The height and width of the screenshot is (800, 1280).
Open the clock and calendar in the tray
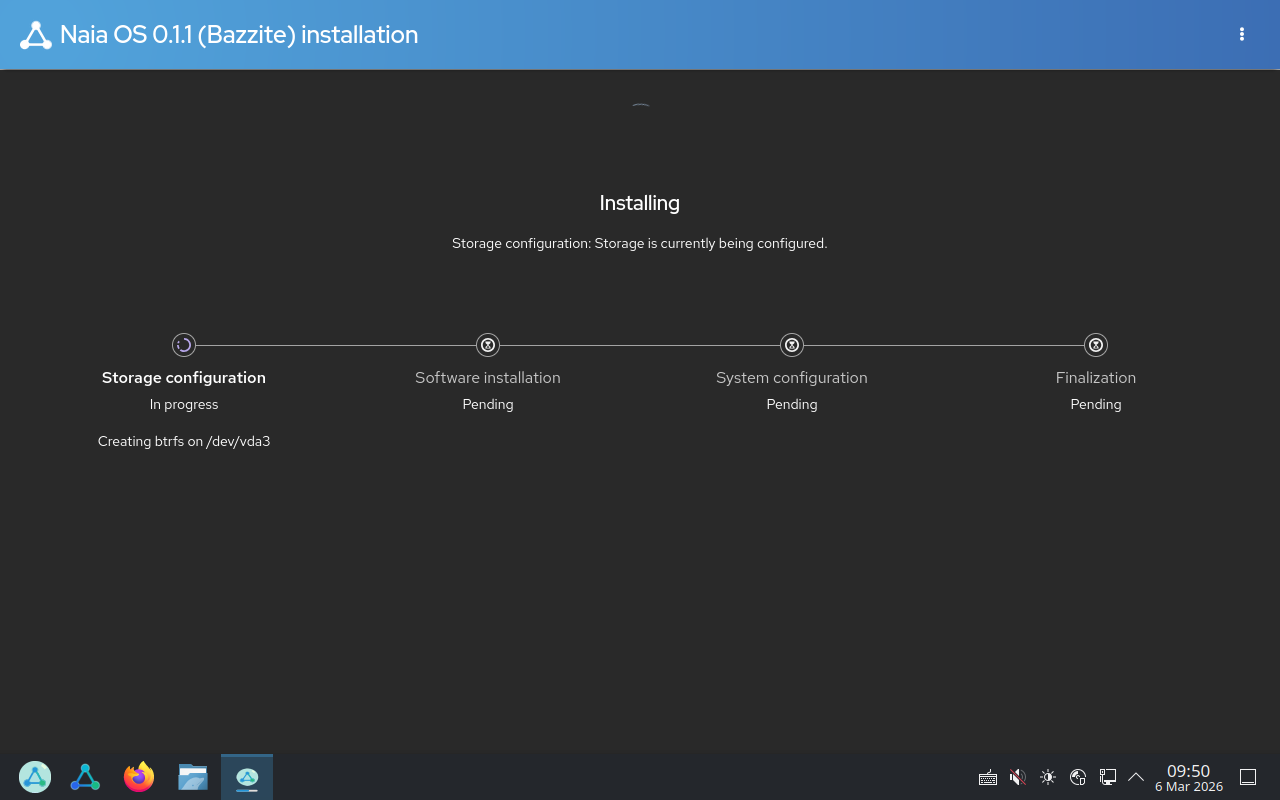coord(1188,777)
